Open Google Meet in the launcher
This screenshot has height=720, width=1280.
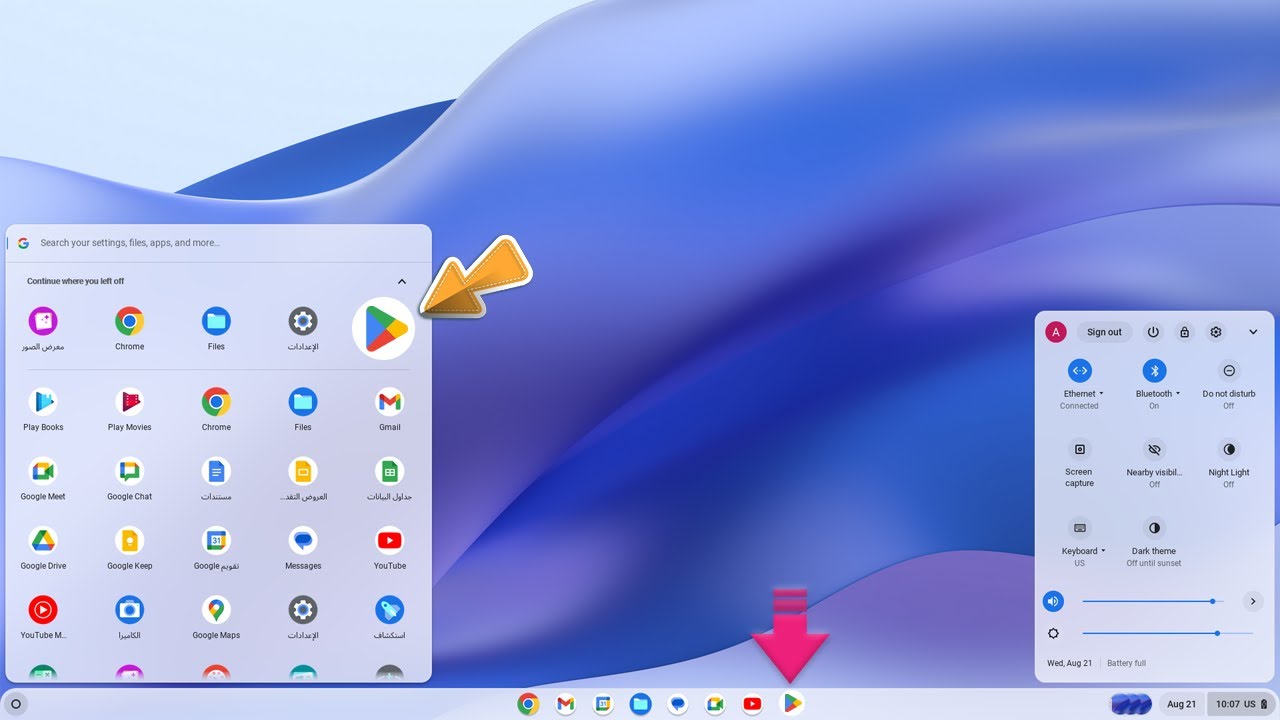click(43, 471)
